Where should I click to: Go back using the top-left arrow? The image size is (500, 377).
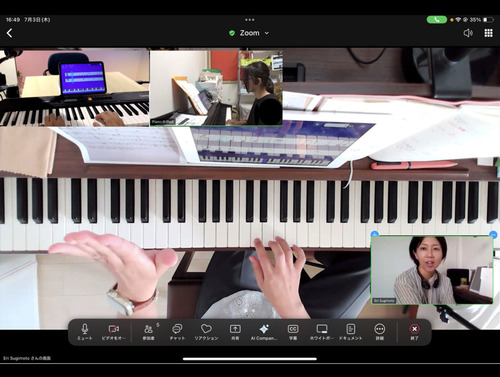click(9, 33)
